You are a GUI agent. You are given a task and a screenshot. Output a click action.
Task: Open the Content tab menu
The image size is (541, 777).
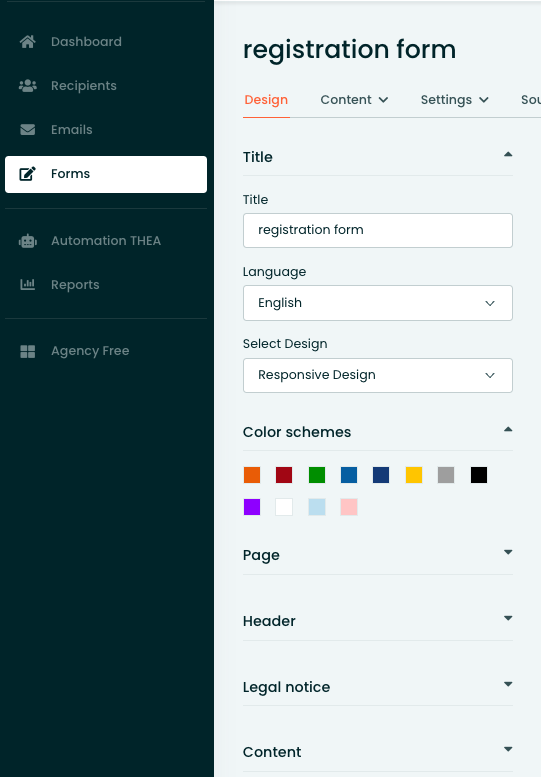354,100
